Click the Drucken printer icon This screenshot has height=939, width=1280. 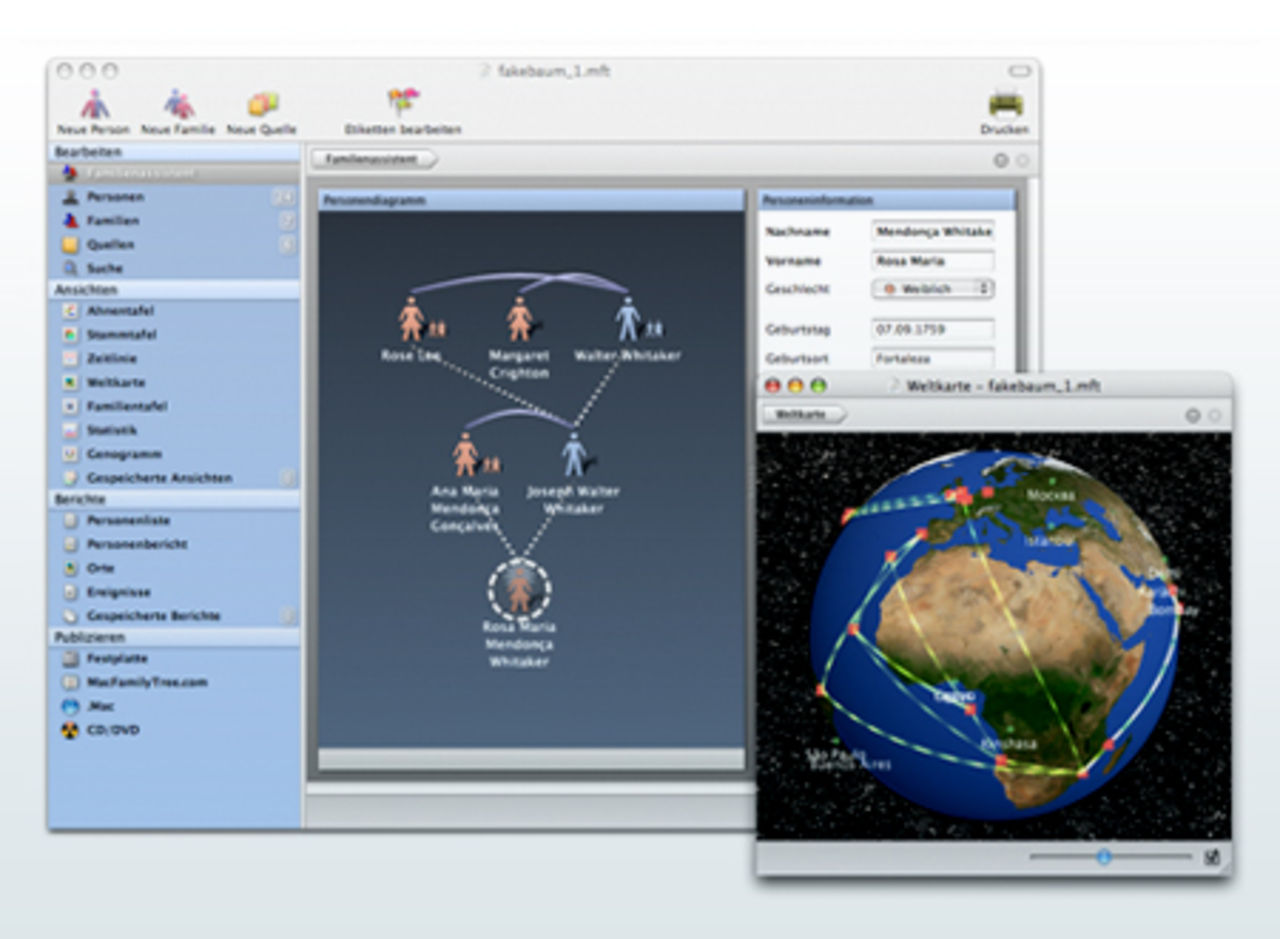[1004, 105]
